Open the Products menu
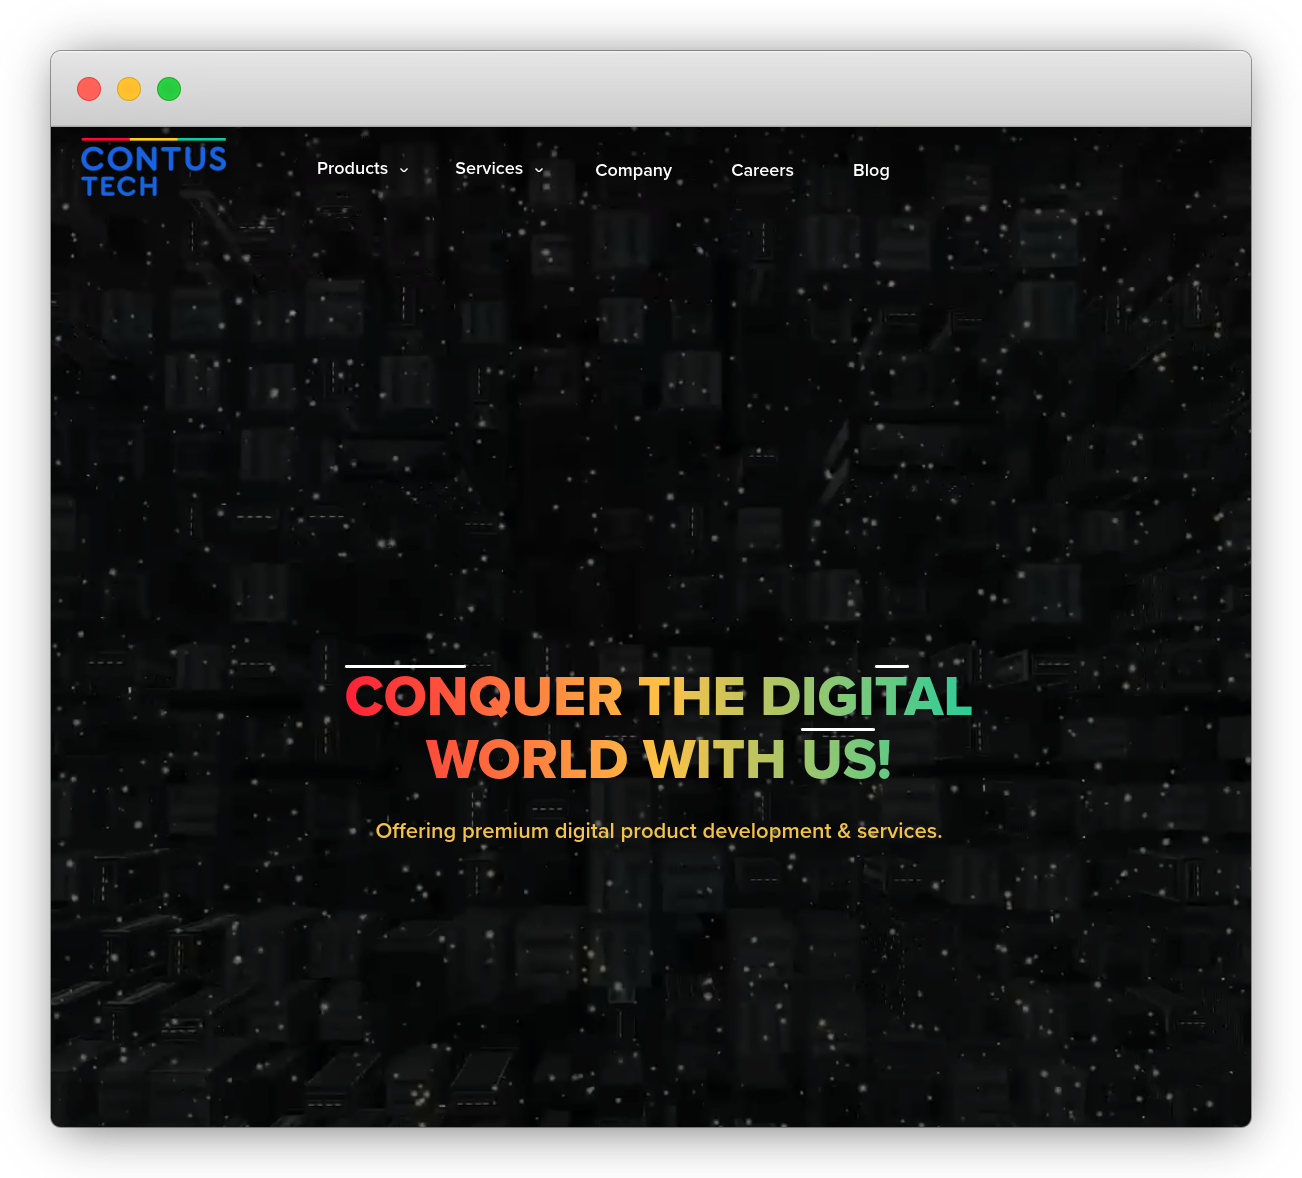 (x=352, y=169)
